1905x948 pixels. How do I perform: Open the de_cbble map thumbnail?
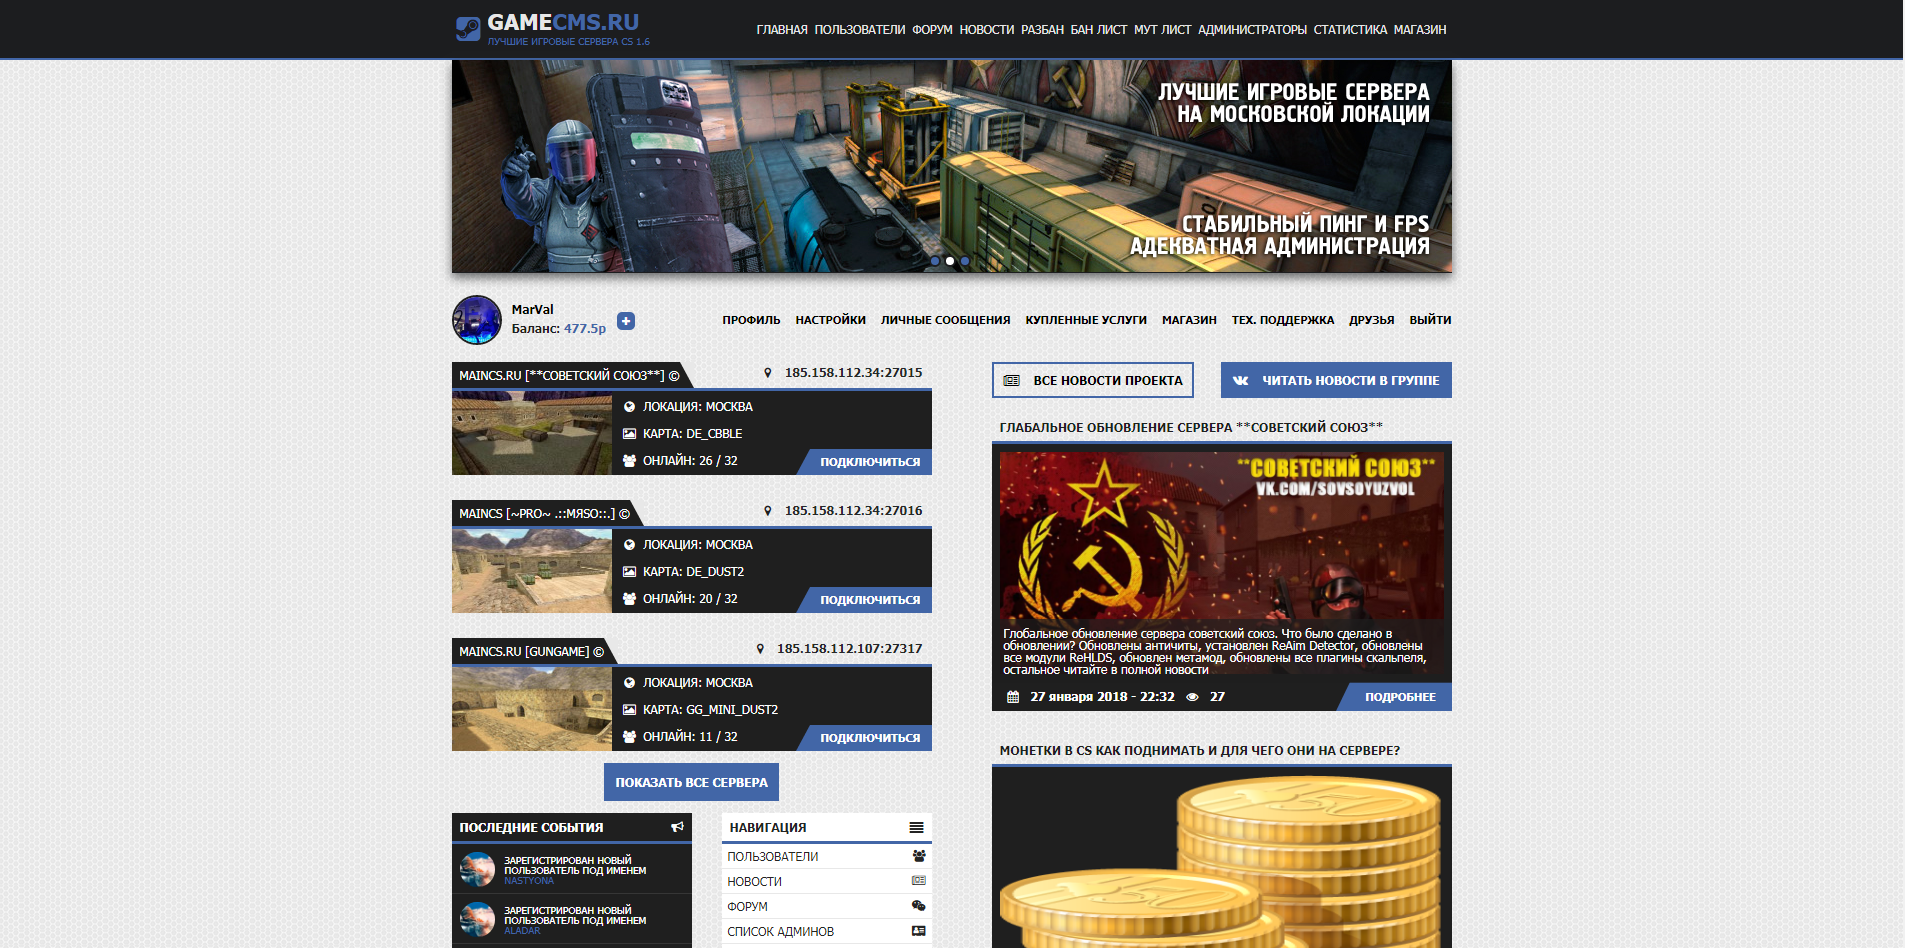(x=532, y=434)
